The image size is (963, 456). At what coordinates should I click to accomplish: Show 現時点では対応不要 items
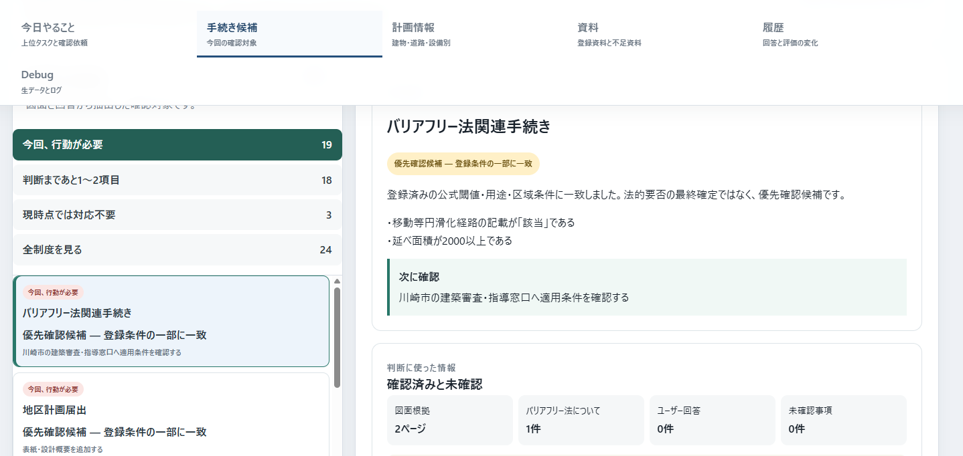(x=177, y=215)
